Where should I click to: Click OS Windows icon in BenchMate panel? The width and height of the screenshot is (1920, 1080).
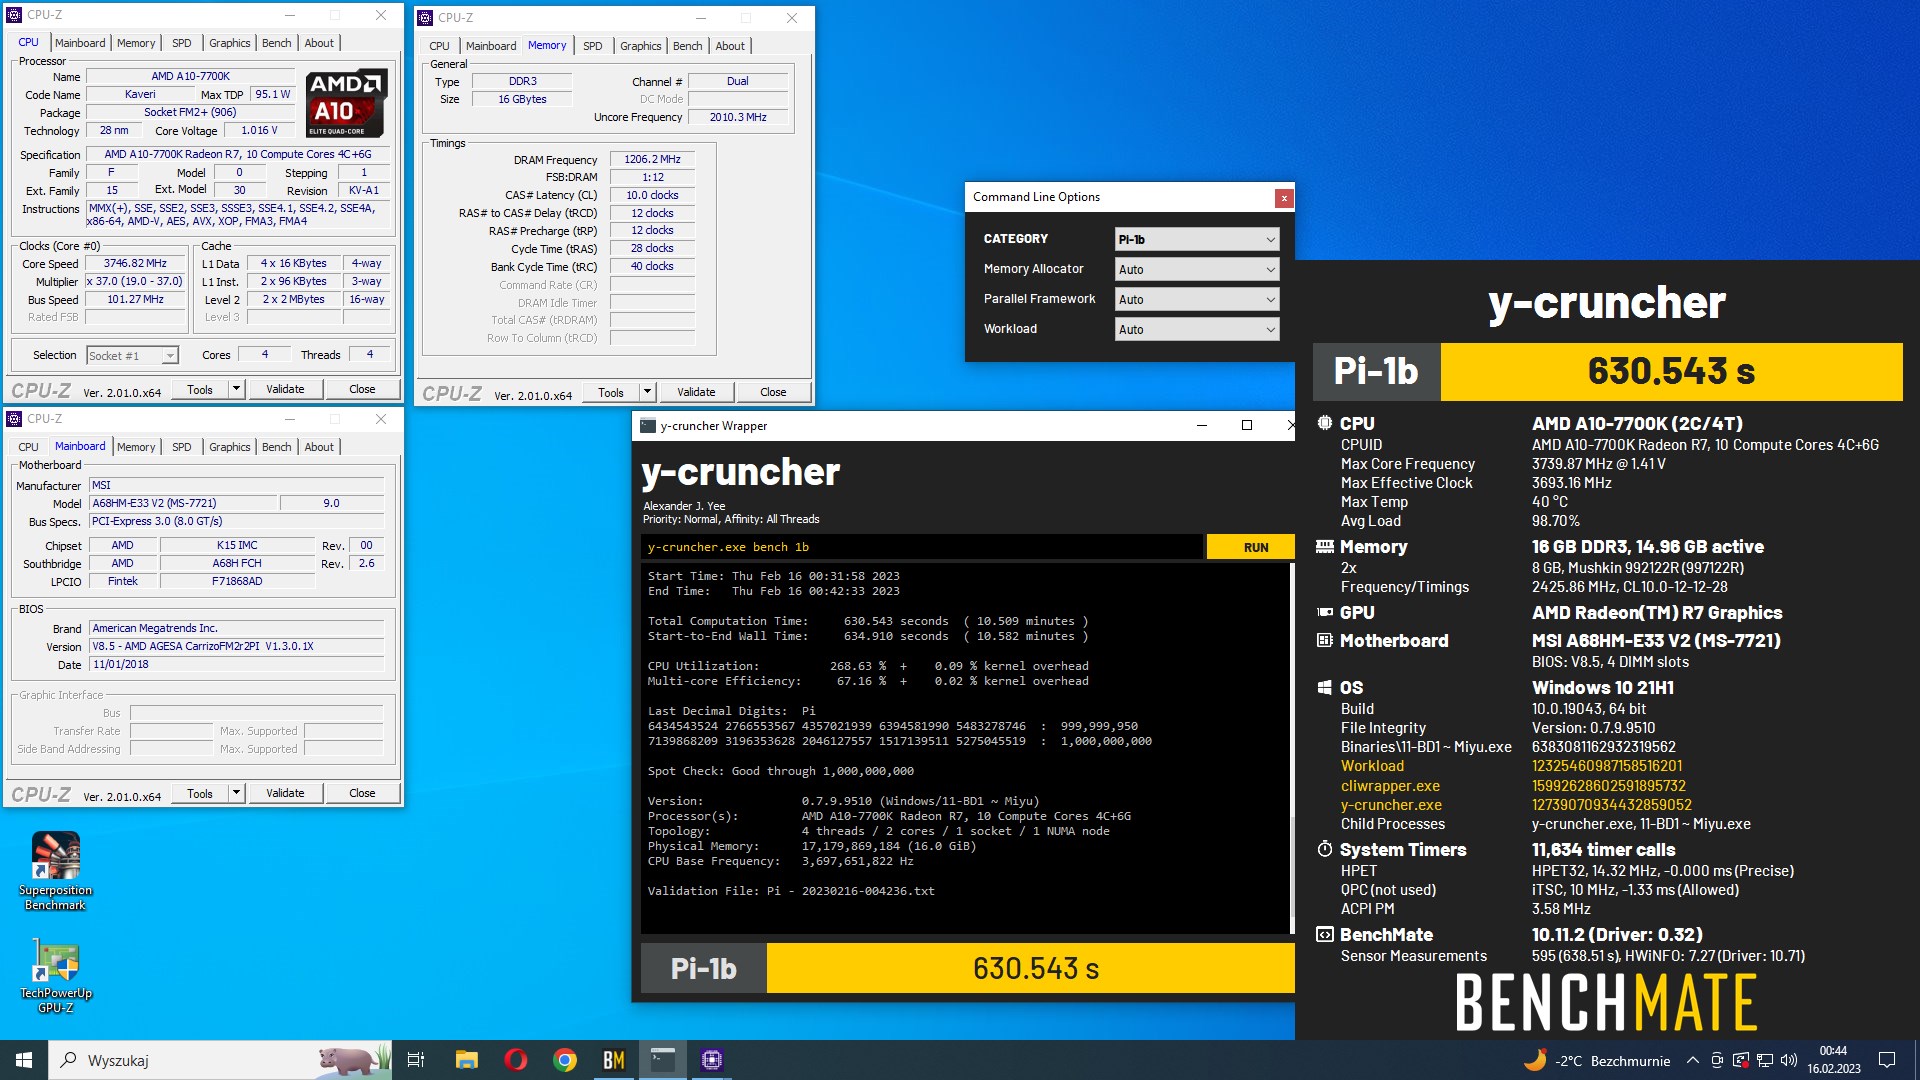click(1324, 687)
